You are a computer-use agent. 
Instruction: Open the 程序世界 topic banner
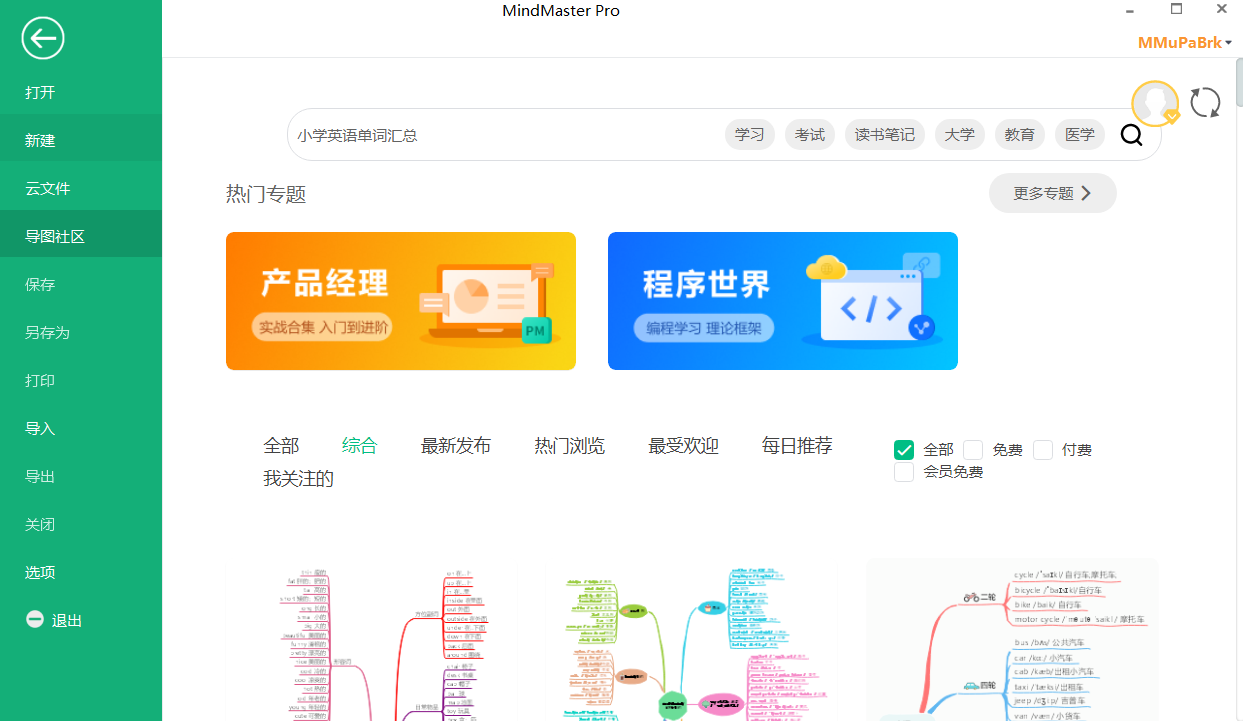783,301
